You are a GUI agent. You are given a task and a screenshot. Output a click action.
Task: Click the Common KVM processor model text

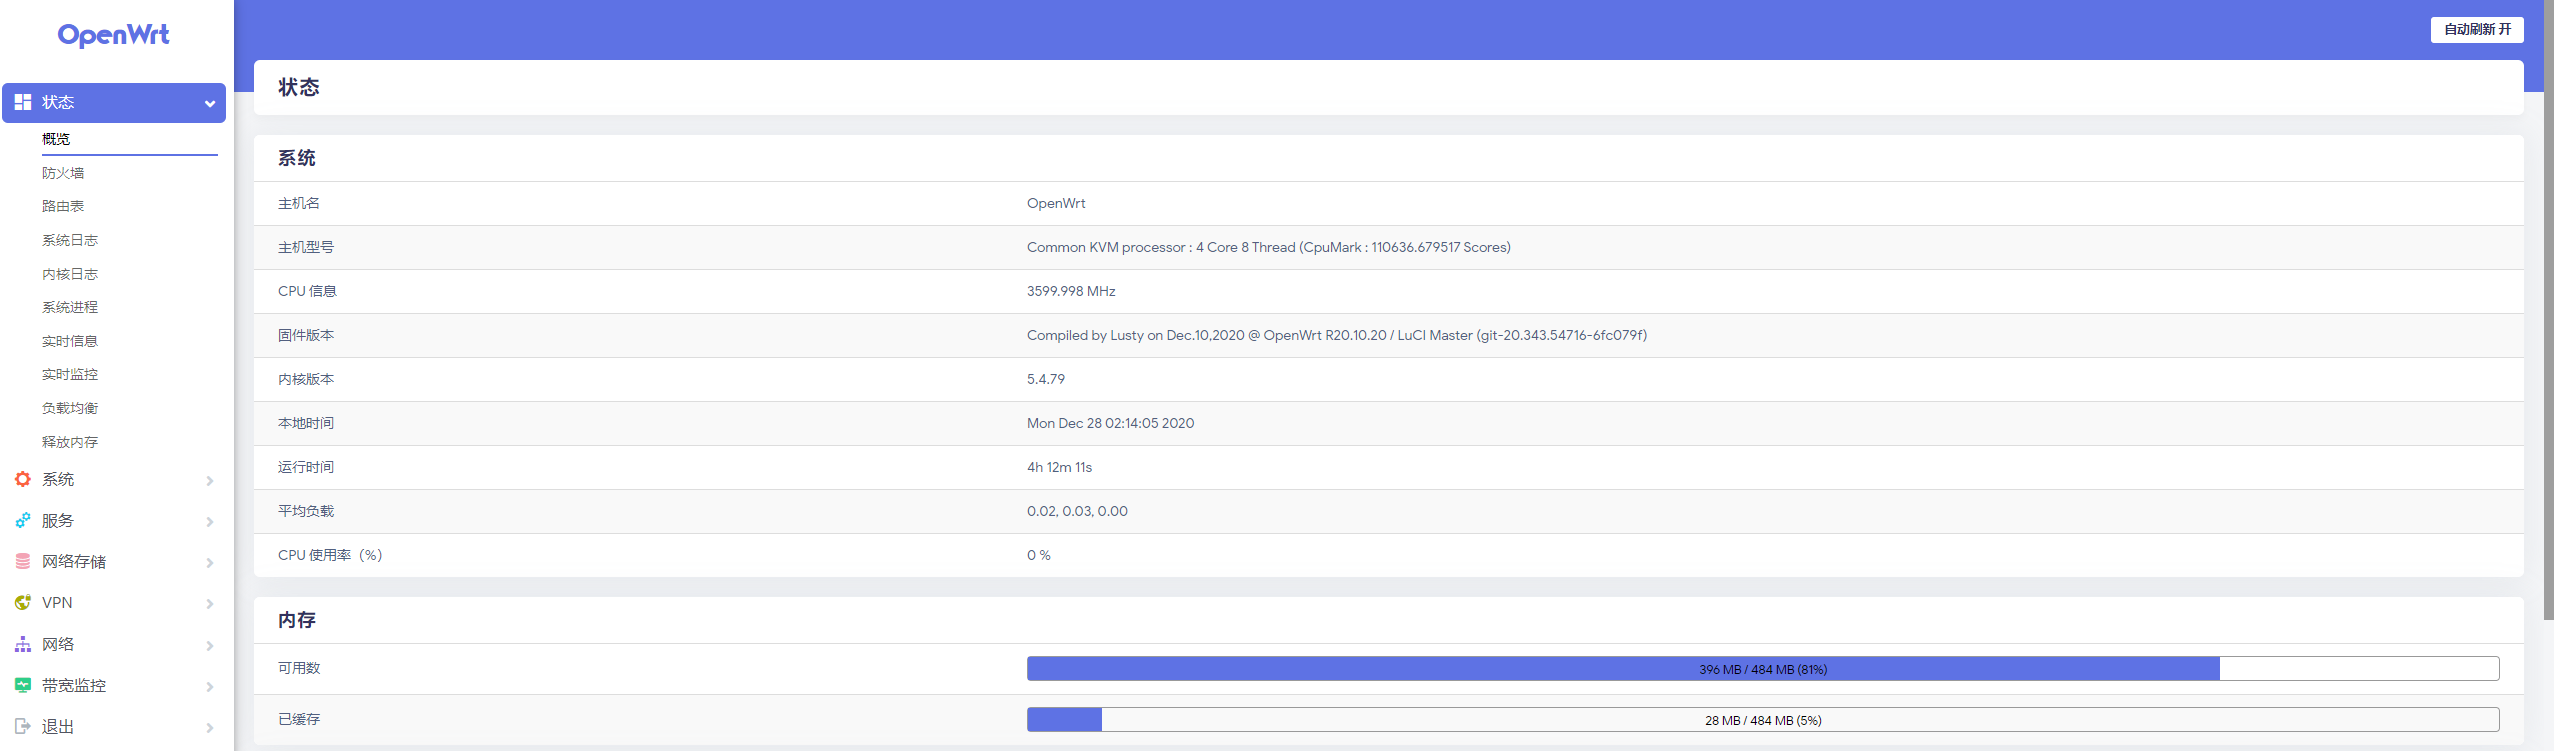click(1269, 247)
